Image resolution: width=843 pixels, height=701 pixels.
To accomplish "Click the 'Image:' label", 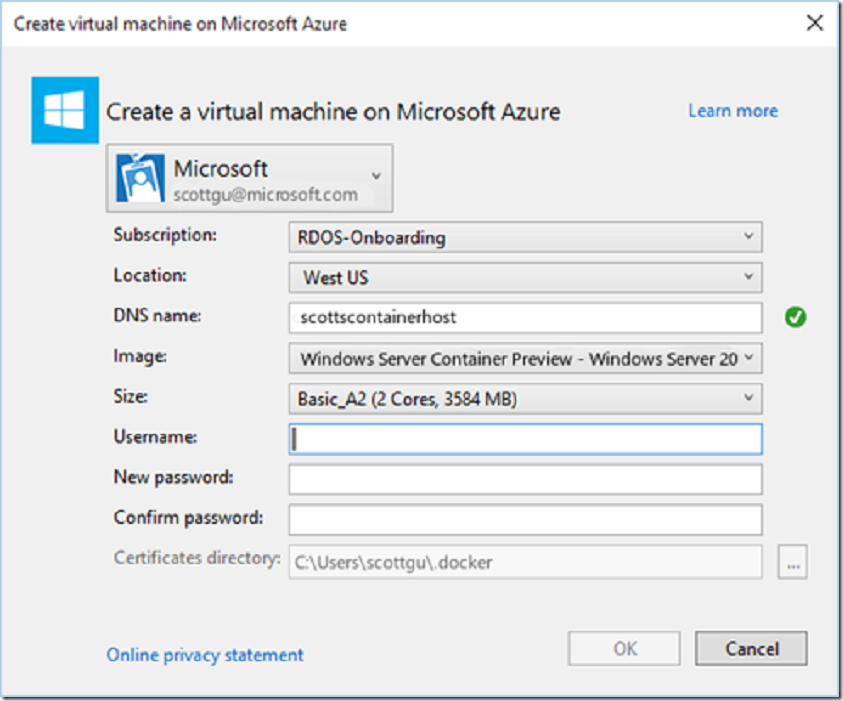I will tap(140, 356).
